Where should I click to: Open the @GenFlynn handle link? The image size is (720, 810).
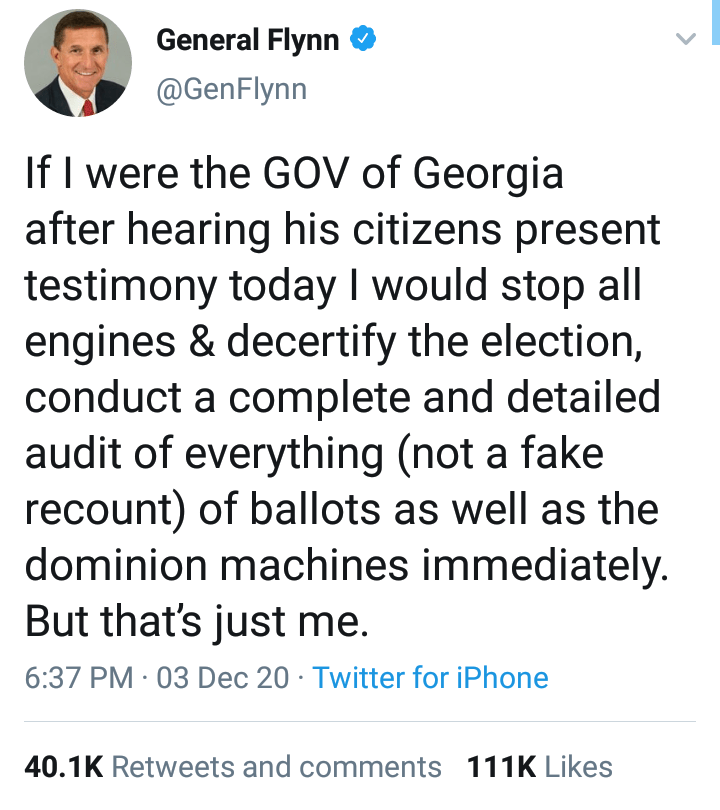232,89
